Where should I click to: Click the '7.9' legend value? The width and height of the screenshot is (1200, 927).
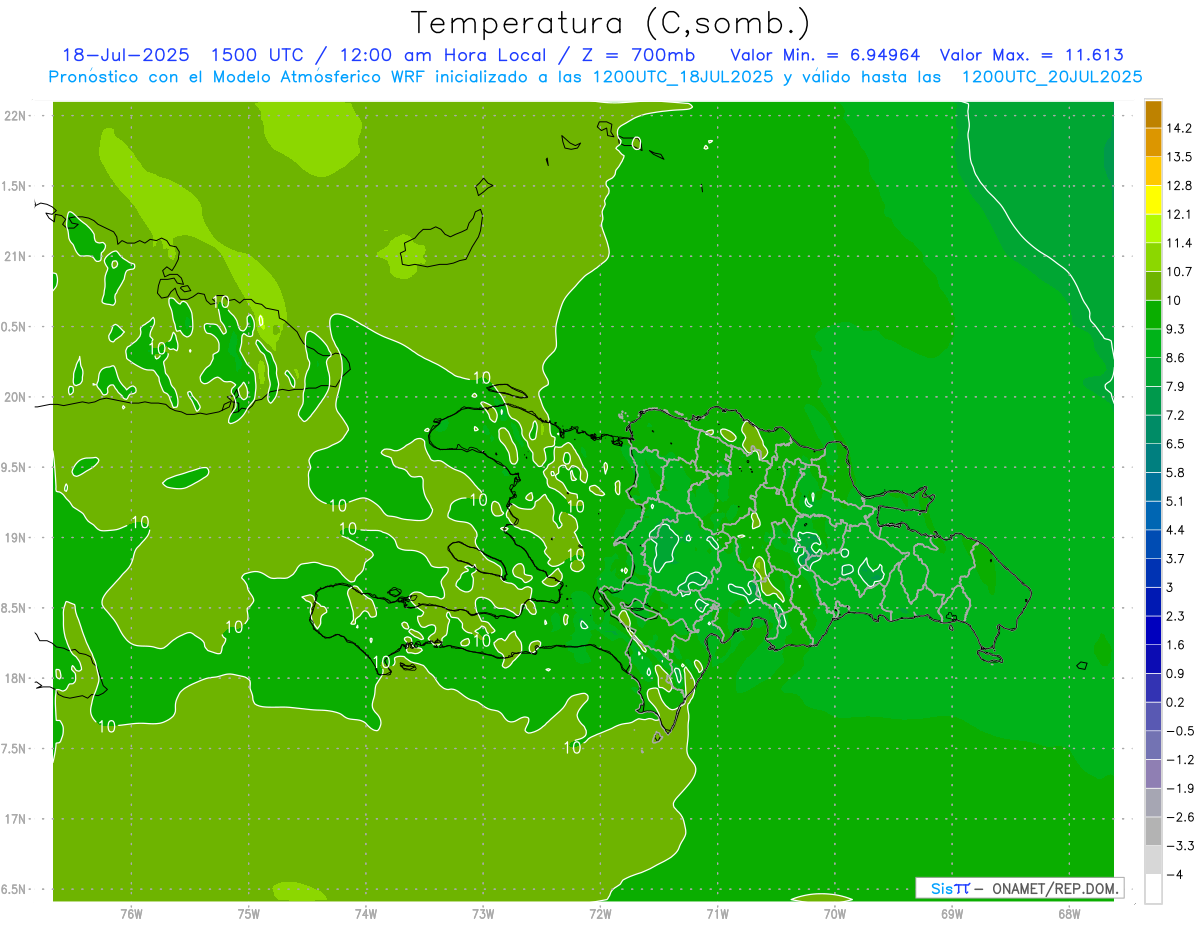[1176, 386]
